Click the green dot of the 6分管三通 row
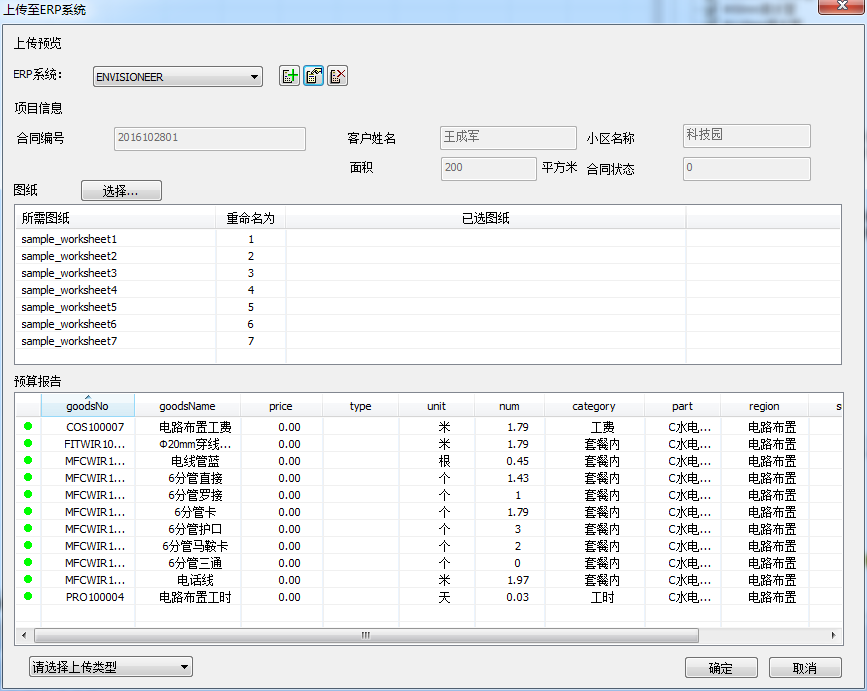 coord(28,562)
